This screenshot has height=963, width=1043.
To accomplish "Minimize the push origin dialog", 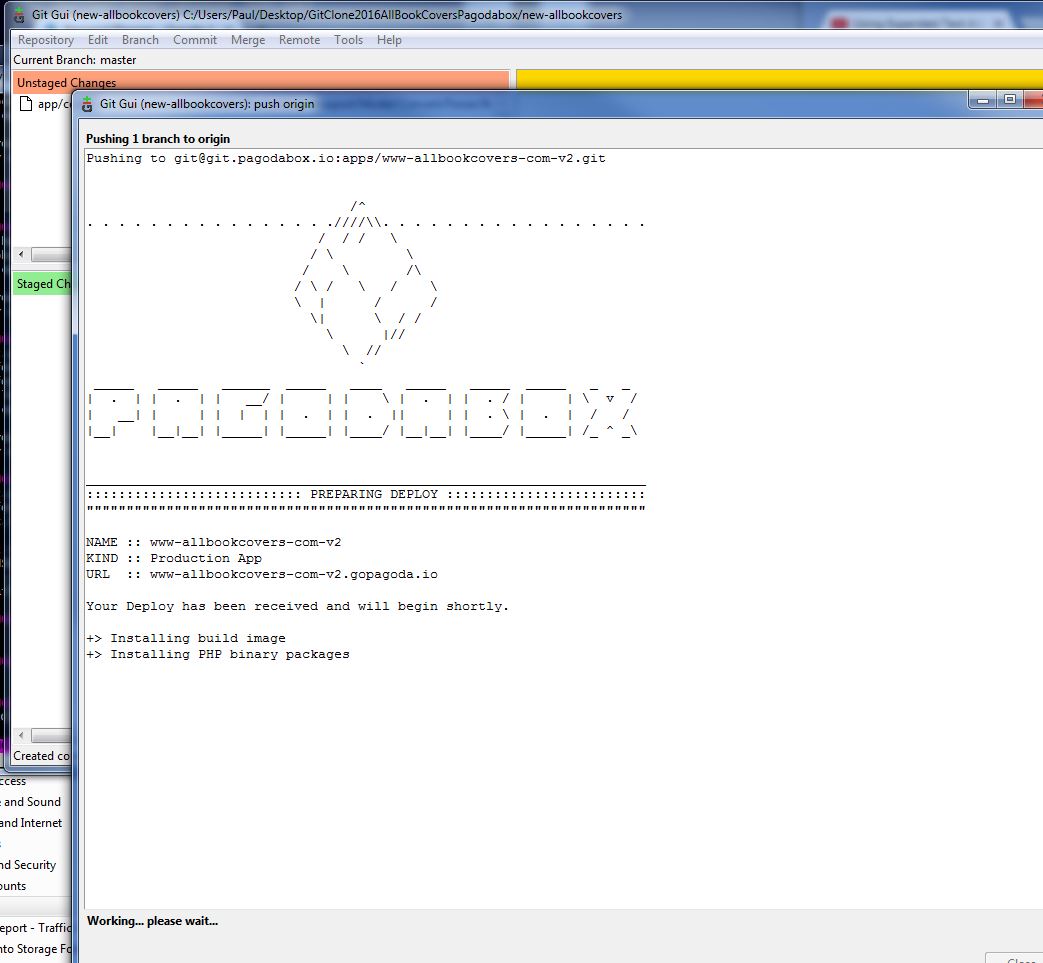I will (x=982, y=100).
